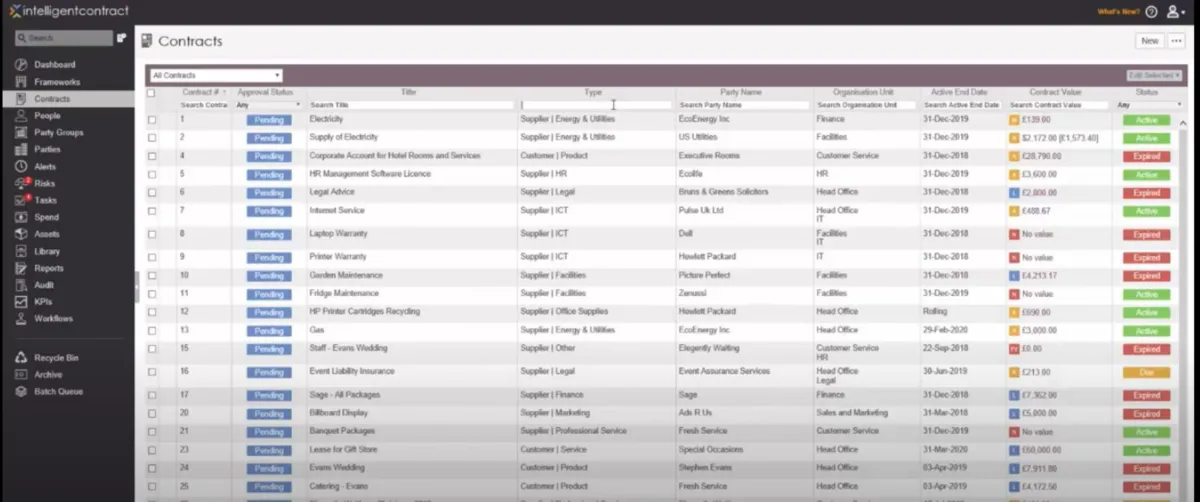Select checkbox for contract 16 Event Liability Insurance
Viewport: 1200px width, 502px height.
click(x=152, y=373)
